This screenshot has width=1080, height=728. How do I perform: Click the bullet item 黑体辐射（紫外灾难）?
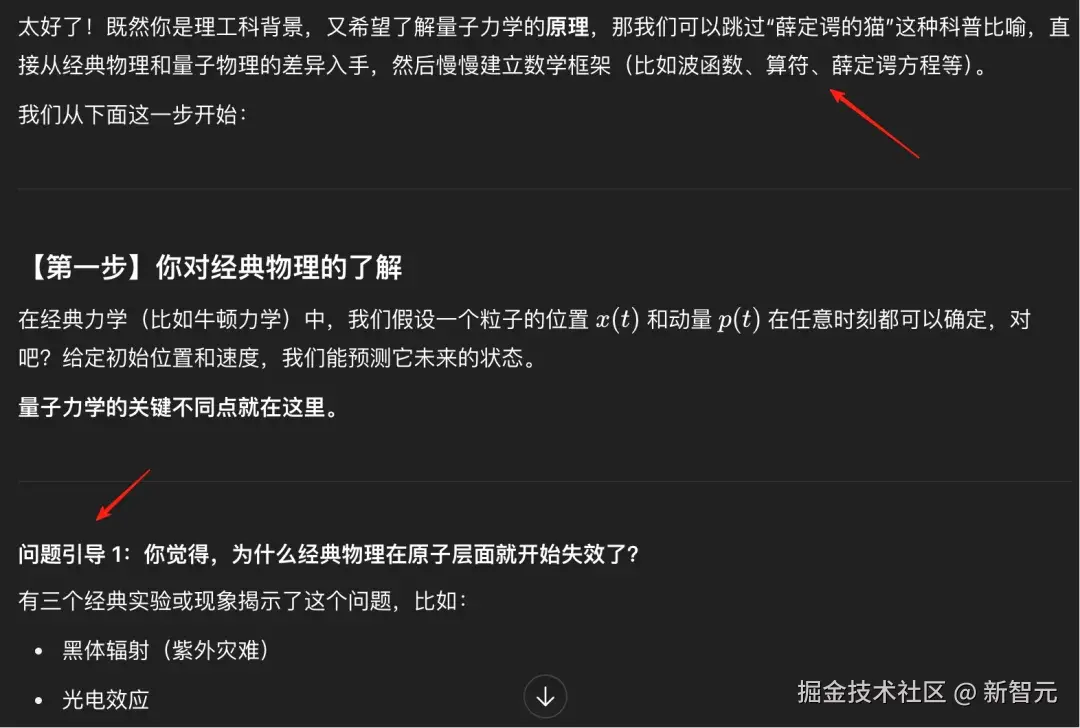tap(165, 650)
